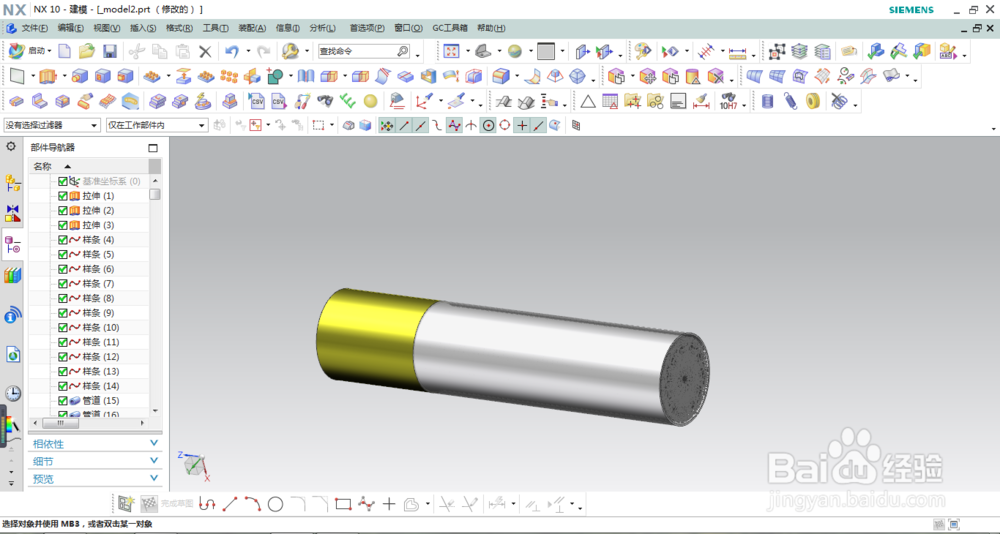Viewport: 1000px width, 534px height.
Task: Open the Extrude tool dropdown arrow
Action: [x=64, y=77]
